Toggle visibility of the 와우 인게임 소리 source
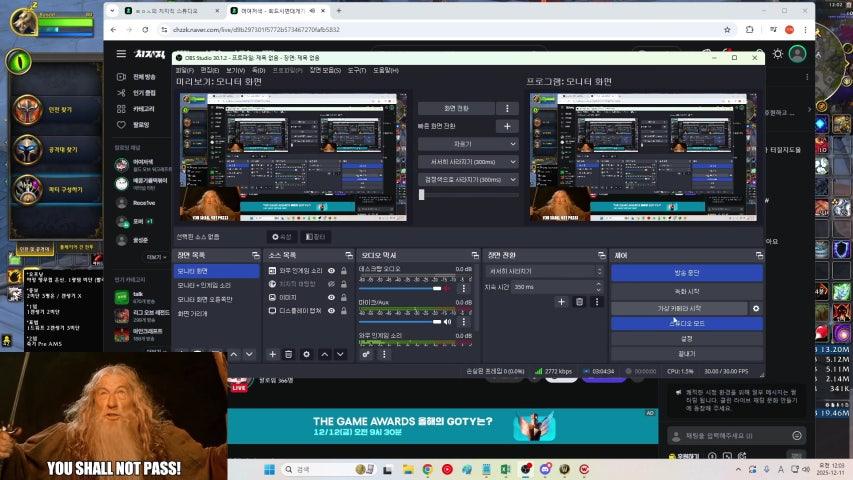Image resolution: width=853 pixels, height=480 pixels. click(x=331, y=271)
